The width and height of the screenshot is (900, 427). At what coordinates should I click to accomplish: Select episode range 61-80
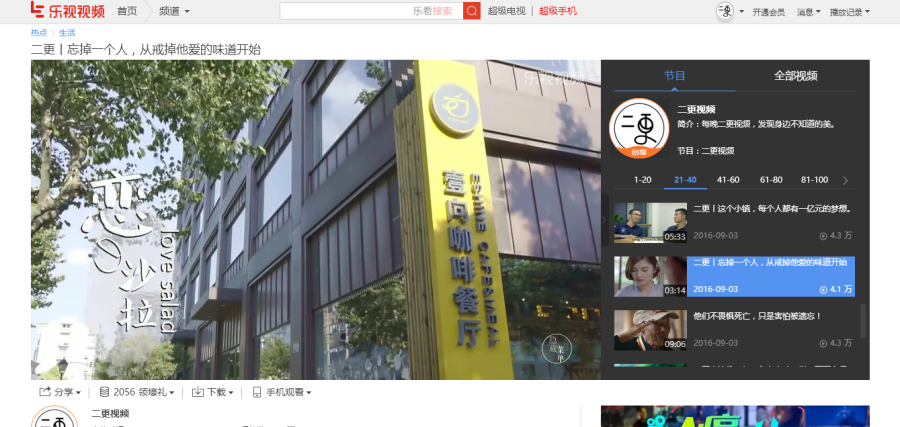coord(771,180)
